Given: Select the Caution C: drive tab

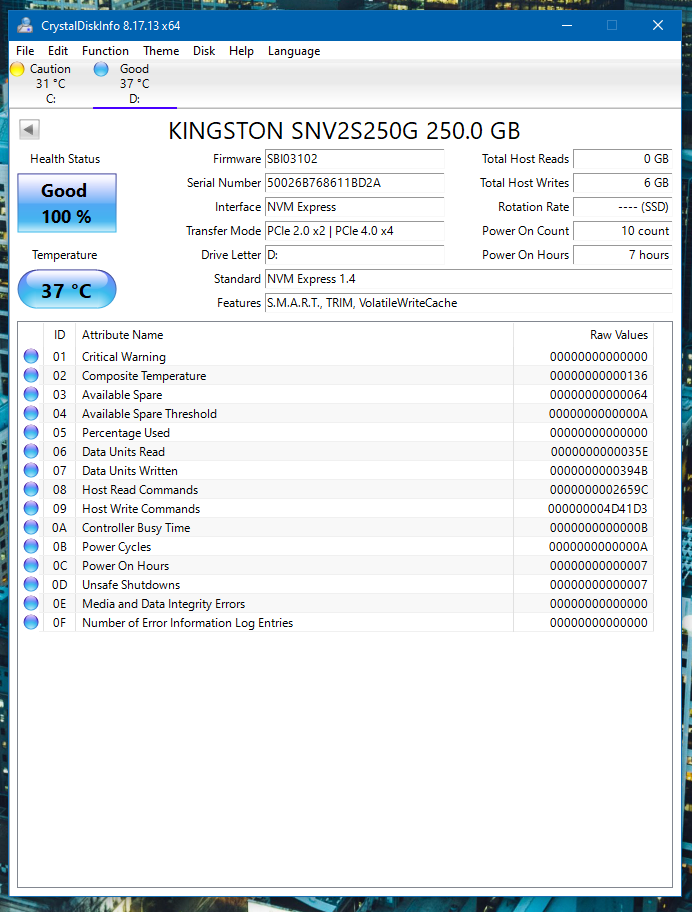Looking at the screenshot, I should (x=50, y=84).
